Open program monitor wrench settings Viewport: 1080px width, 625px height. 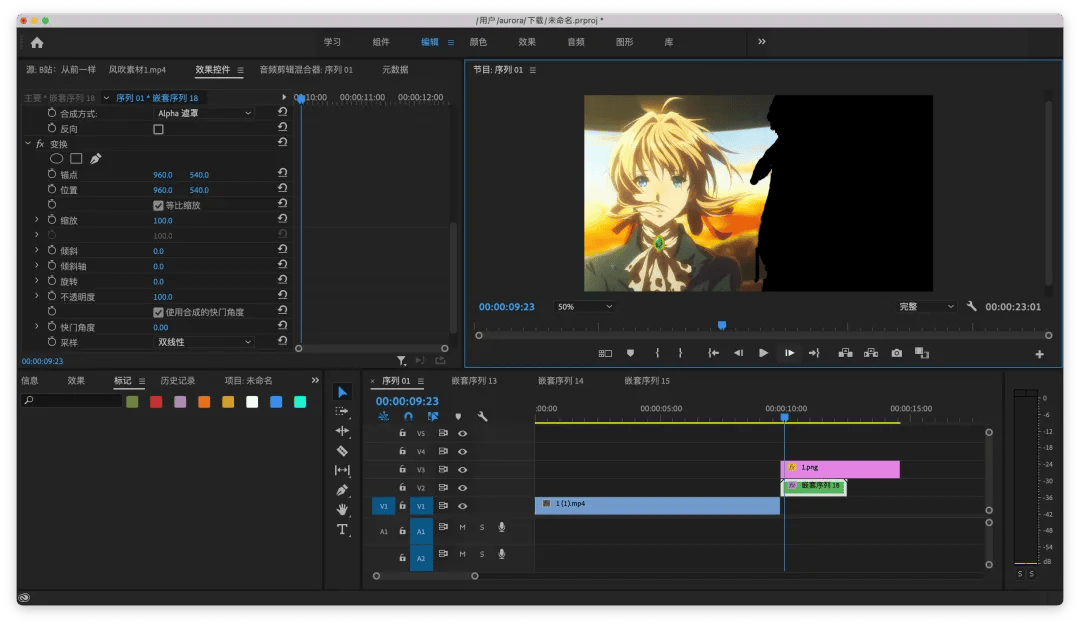click(971, 306)
